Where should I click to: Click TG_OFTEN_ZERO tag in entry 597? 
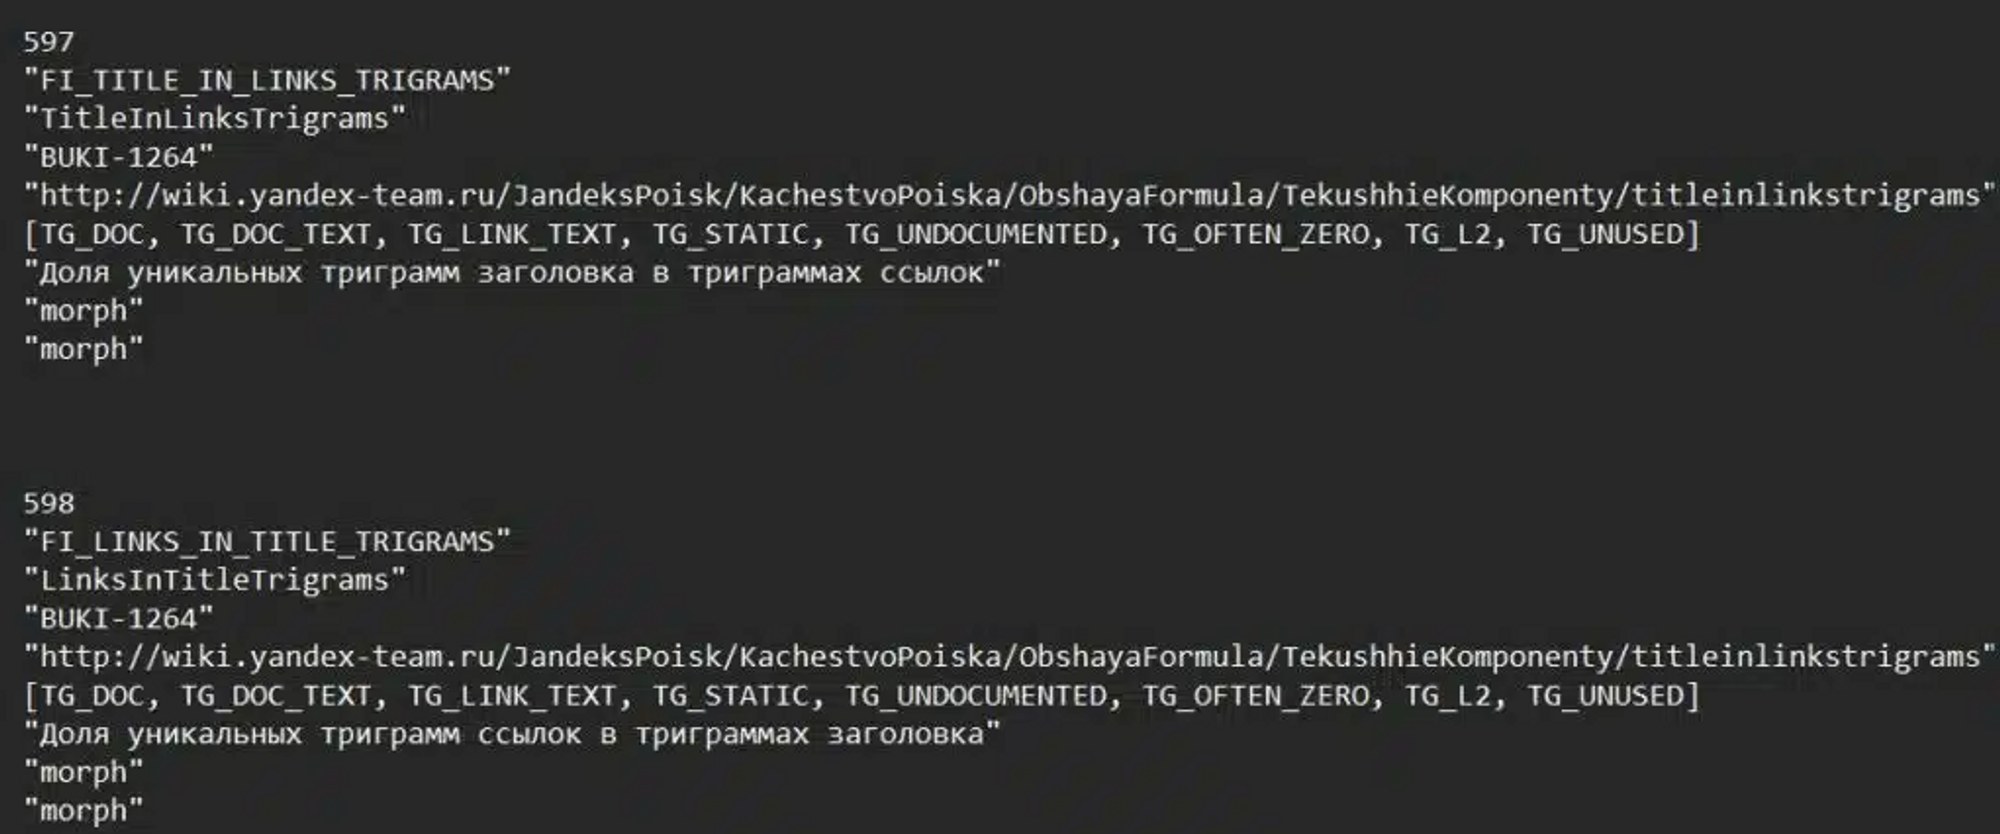(x=1256, y=234)
